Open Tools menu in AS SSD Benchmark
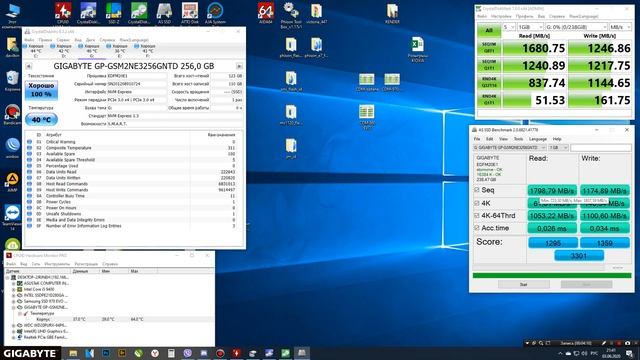Image resolution: width=640 pixels, height=360 pixels. pyautogui.click(x=518, y=139)
